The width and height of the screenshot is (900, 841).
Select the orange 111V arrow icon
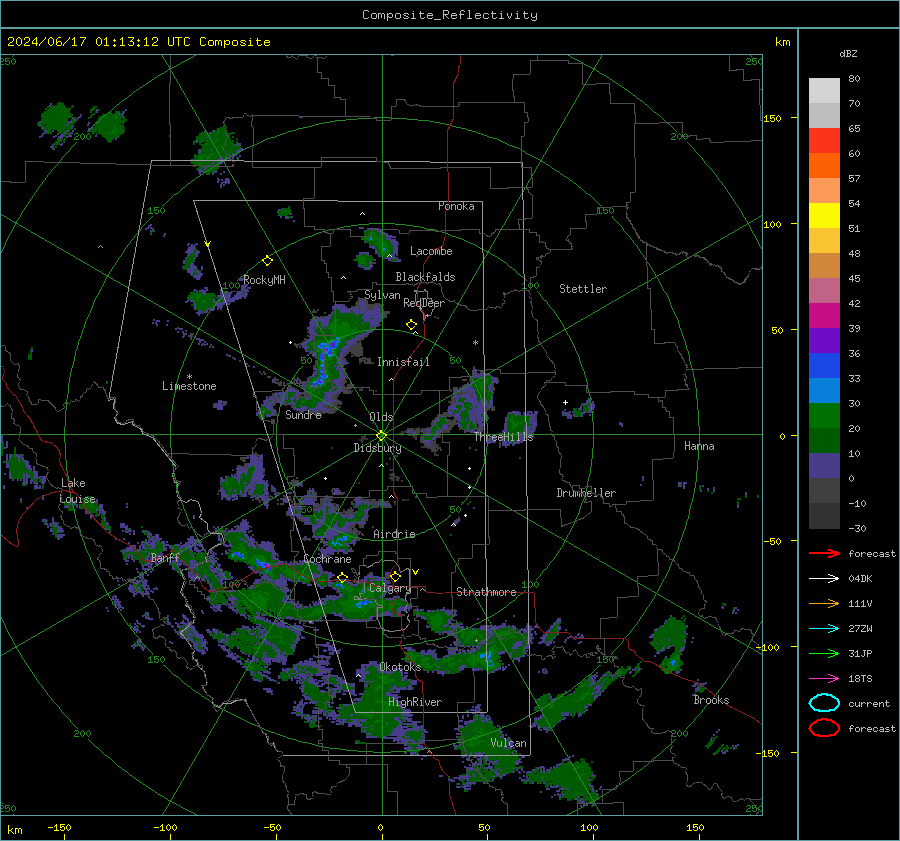[824, 603]
